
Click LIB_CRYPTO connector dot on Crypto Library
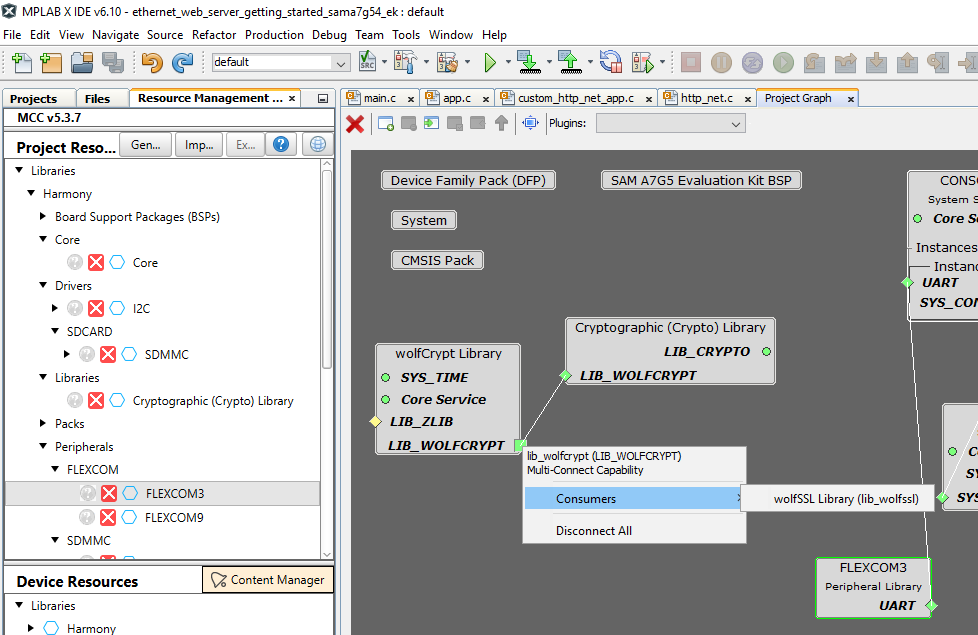pos(767,352)
